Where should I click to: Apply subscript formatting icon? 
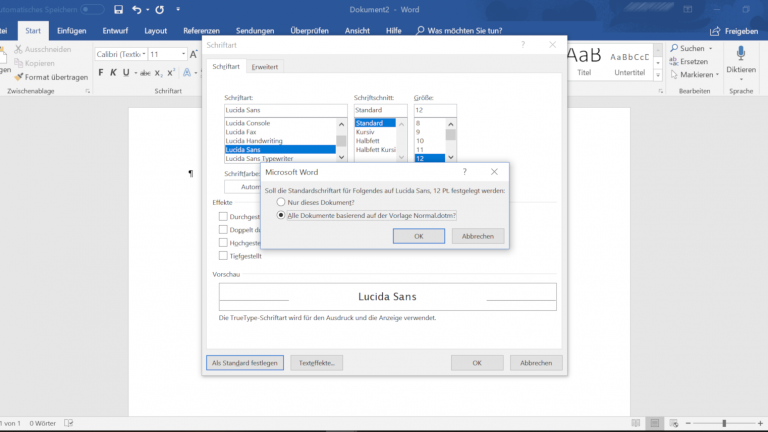click(155, 73)
